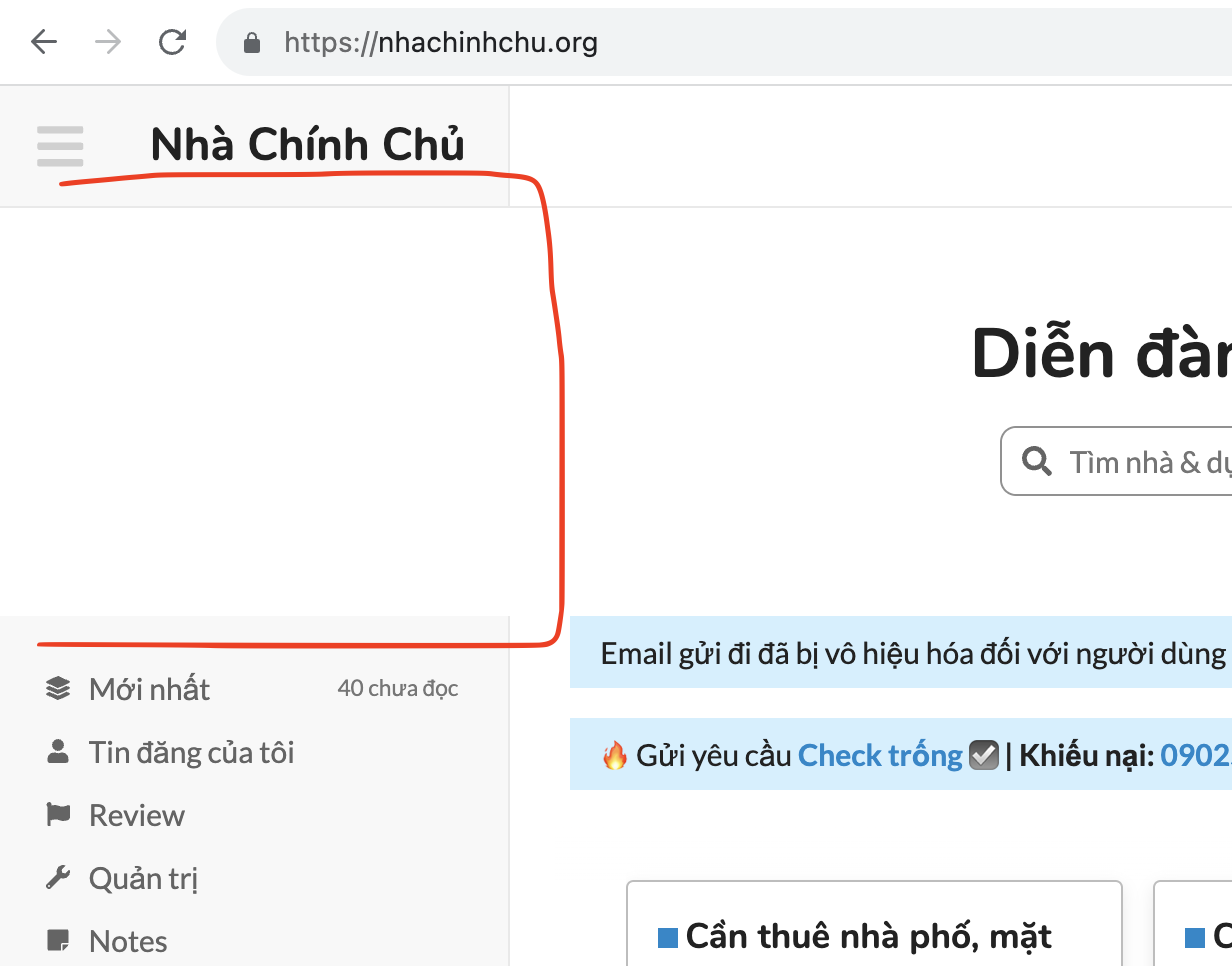The height and width of the screenshot is (966, 1232).
Task: Click the padlock site security icon
Action: pos(252,43)
